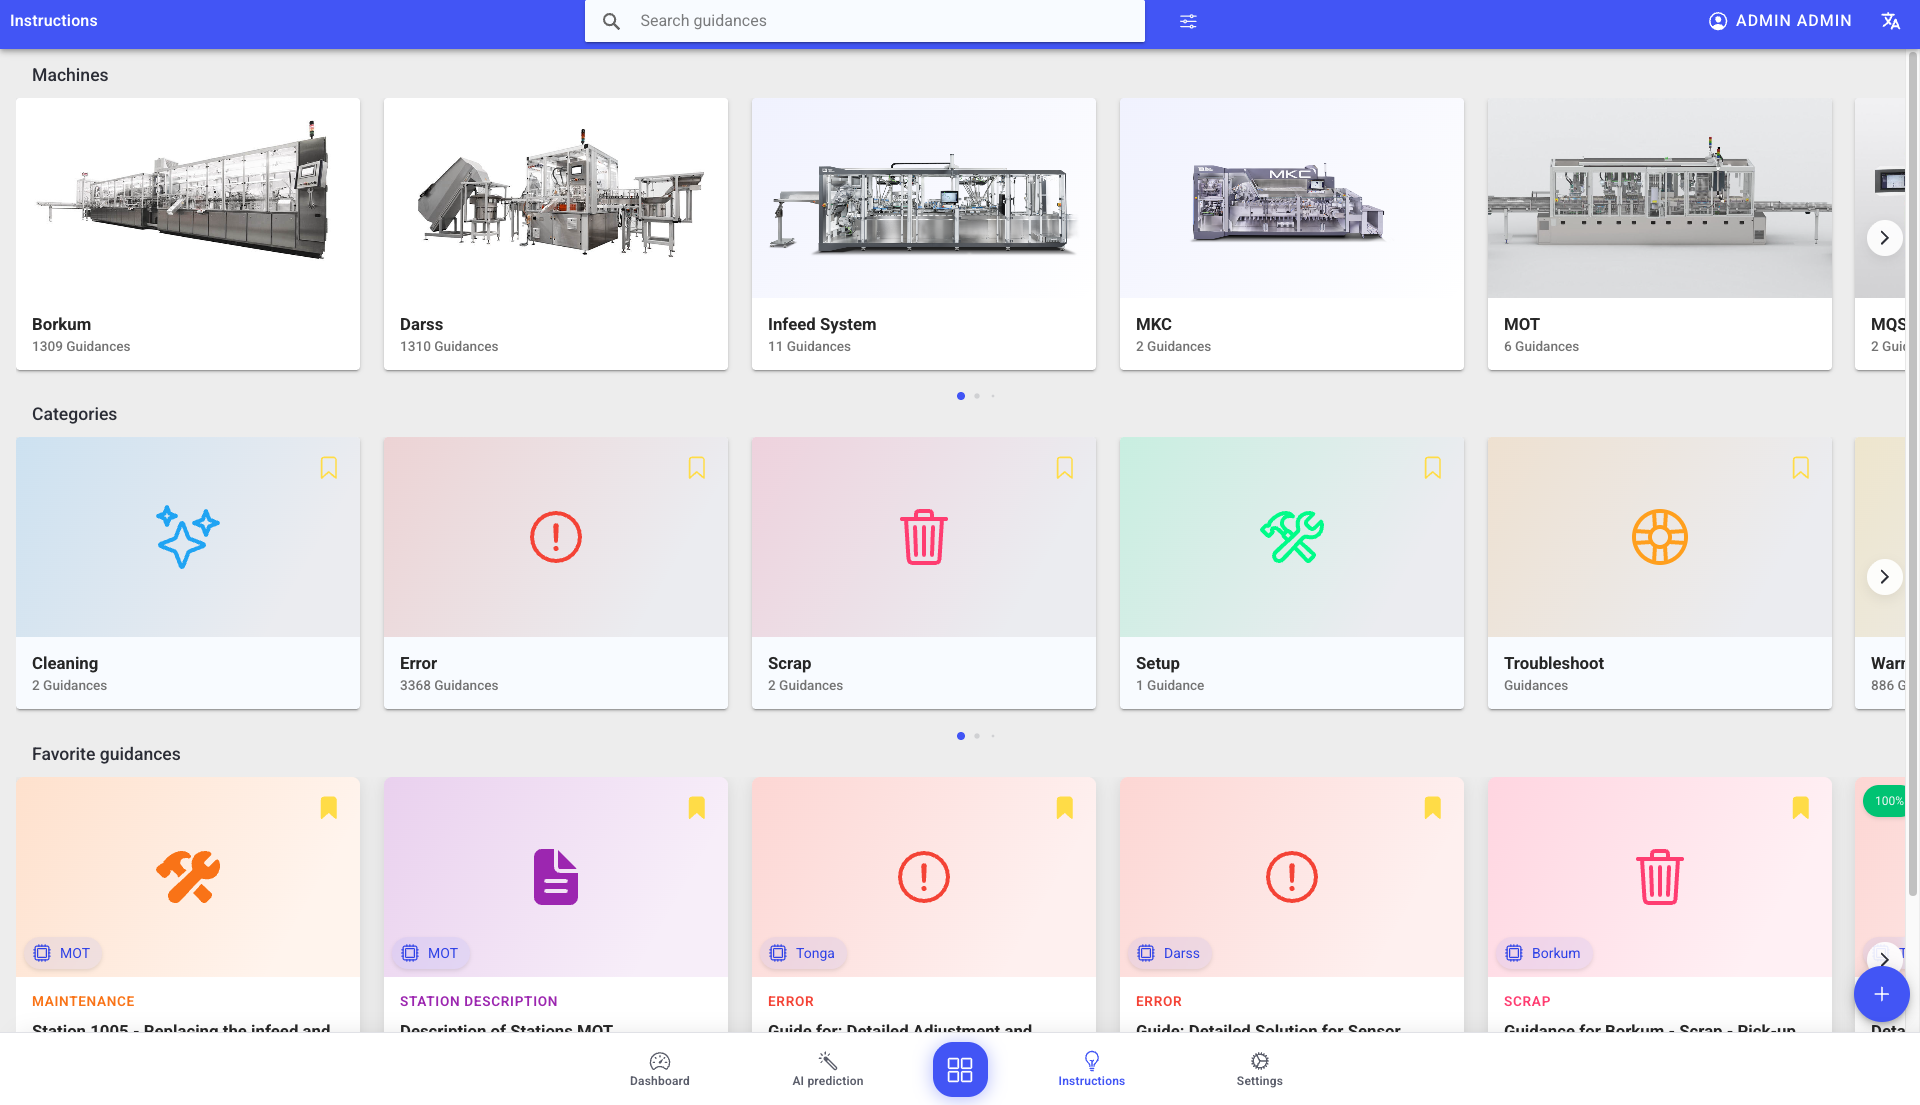Click the Error category exclamation icon
This screenshot has height=1105, width=1920.
pyautogui.click(x=556, y=537)
